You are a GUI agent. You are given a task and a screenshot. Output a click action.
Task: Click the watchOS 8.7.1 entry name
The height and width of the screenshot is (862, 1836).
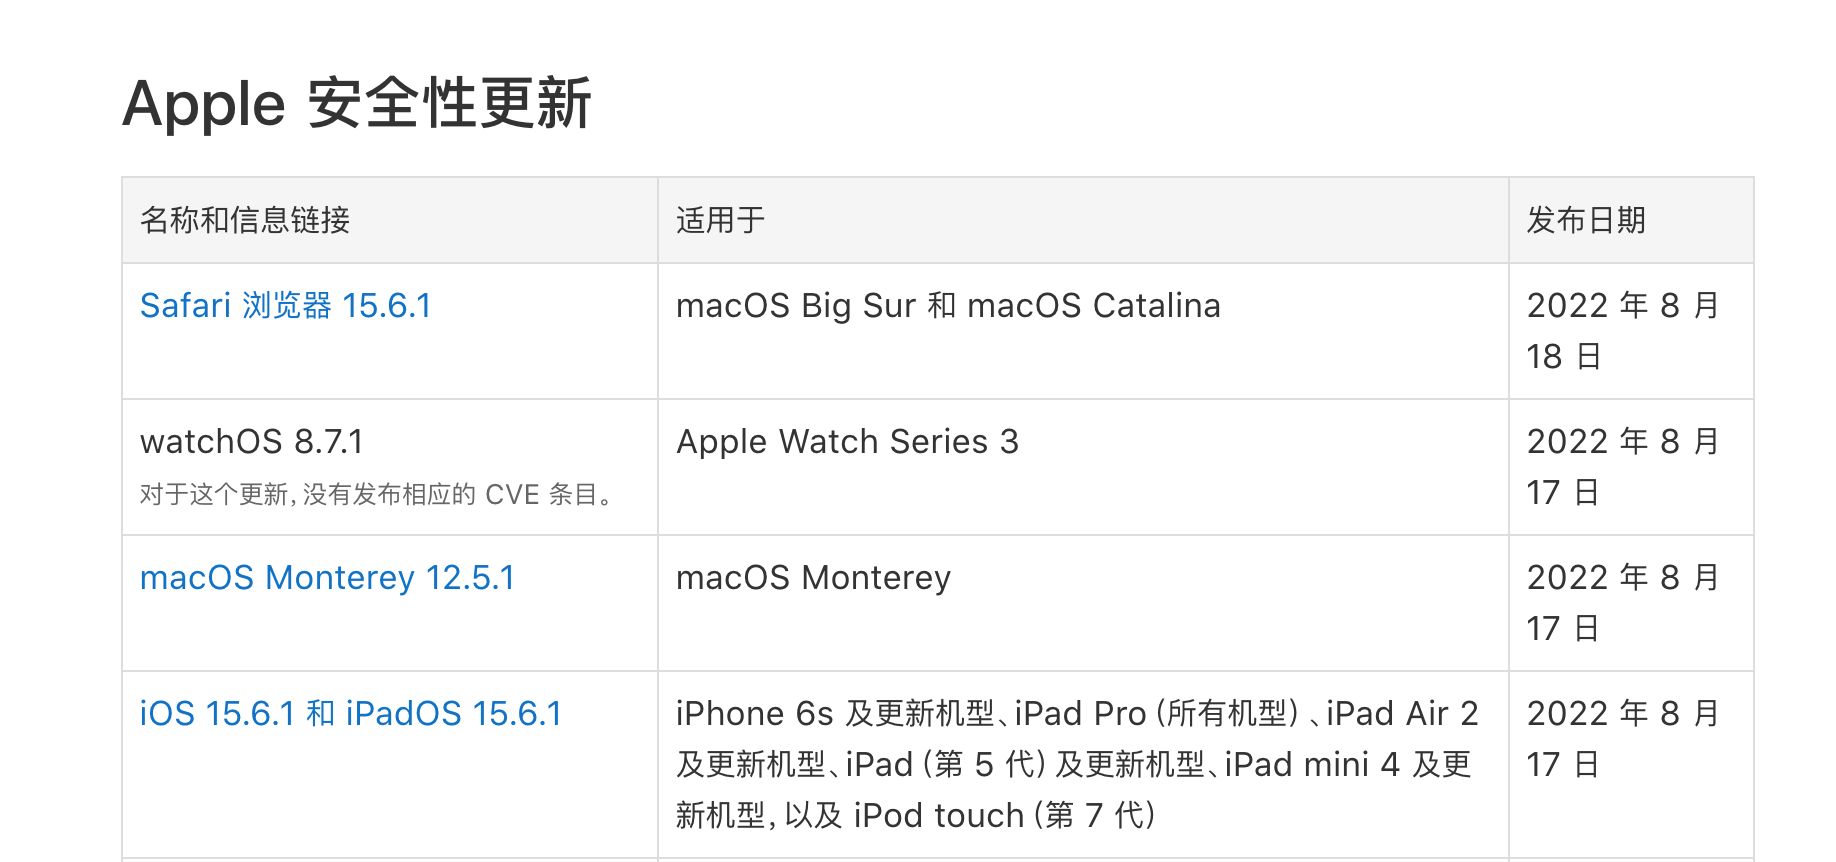[251, 442]
